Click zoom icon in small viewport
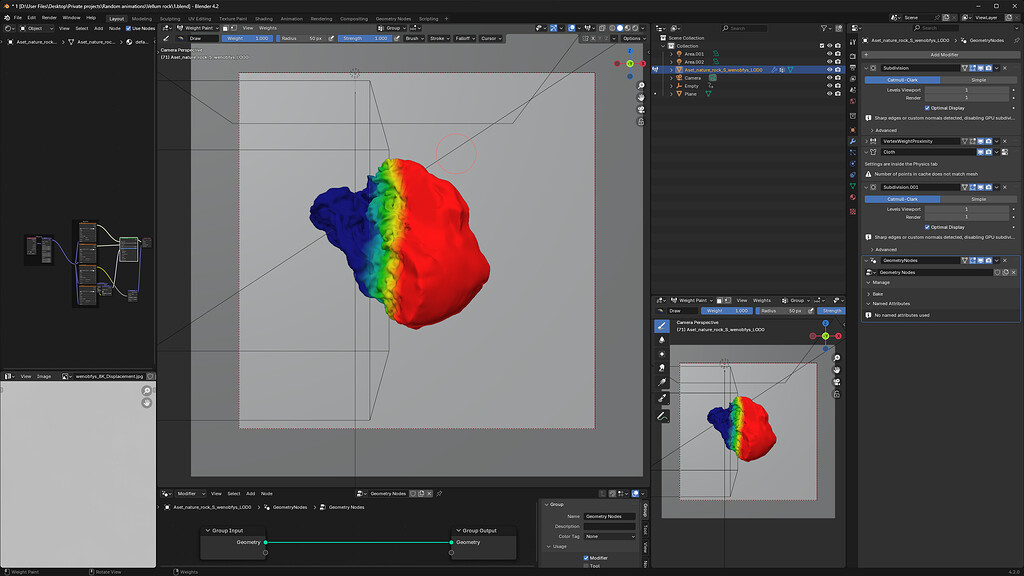This screenshot has width=1024, height=576. (x=837, y=358)
